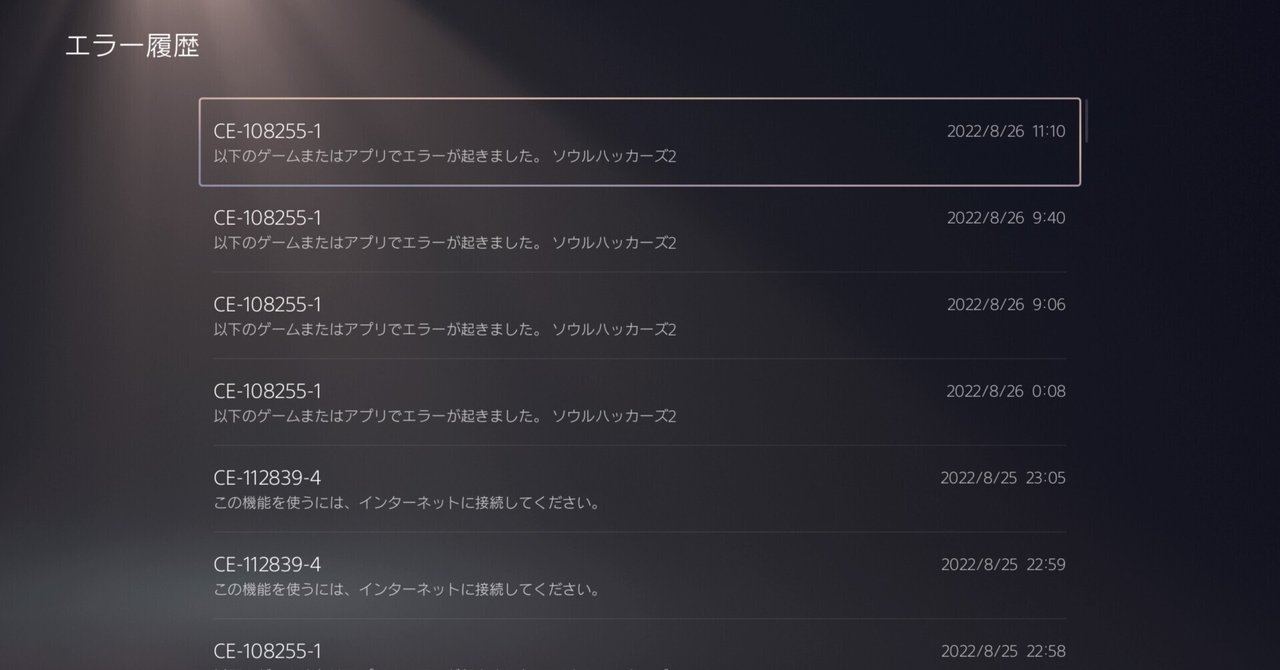Click the 2022/8/26 11:10 timestamp
The image size is (1280, 670).
click(x=1006, y=131)
